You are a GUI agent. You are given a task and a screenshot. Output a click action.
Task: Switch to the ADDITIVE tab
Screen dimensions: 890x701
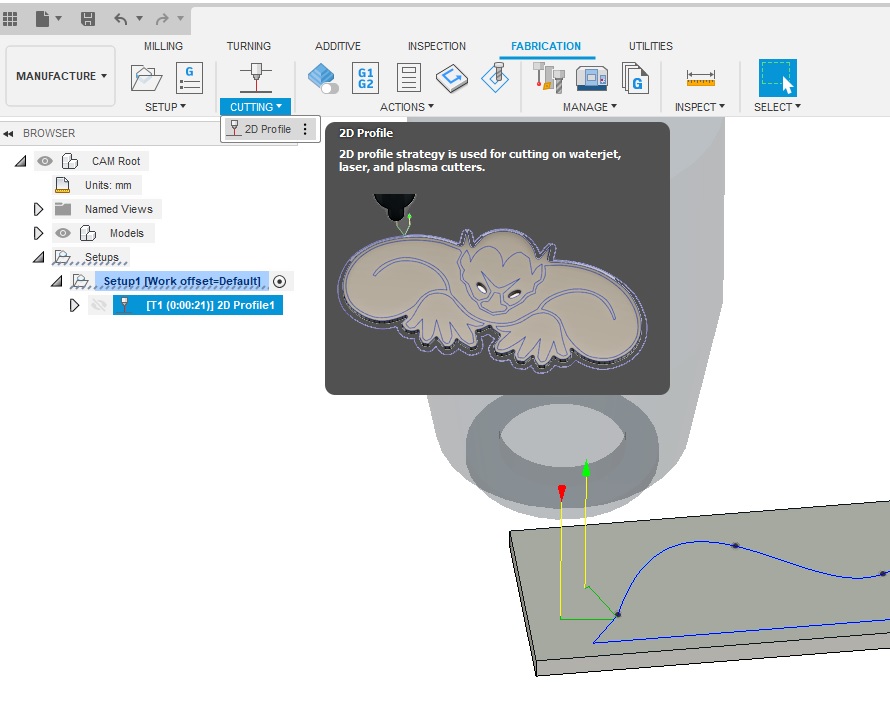[338, 46]
